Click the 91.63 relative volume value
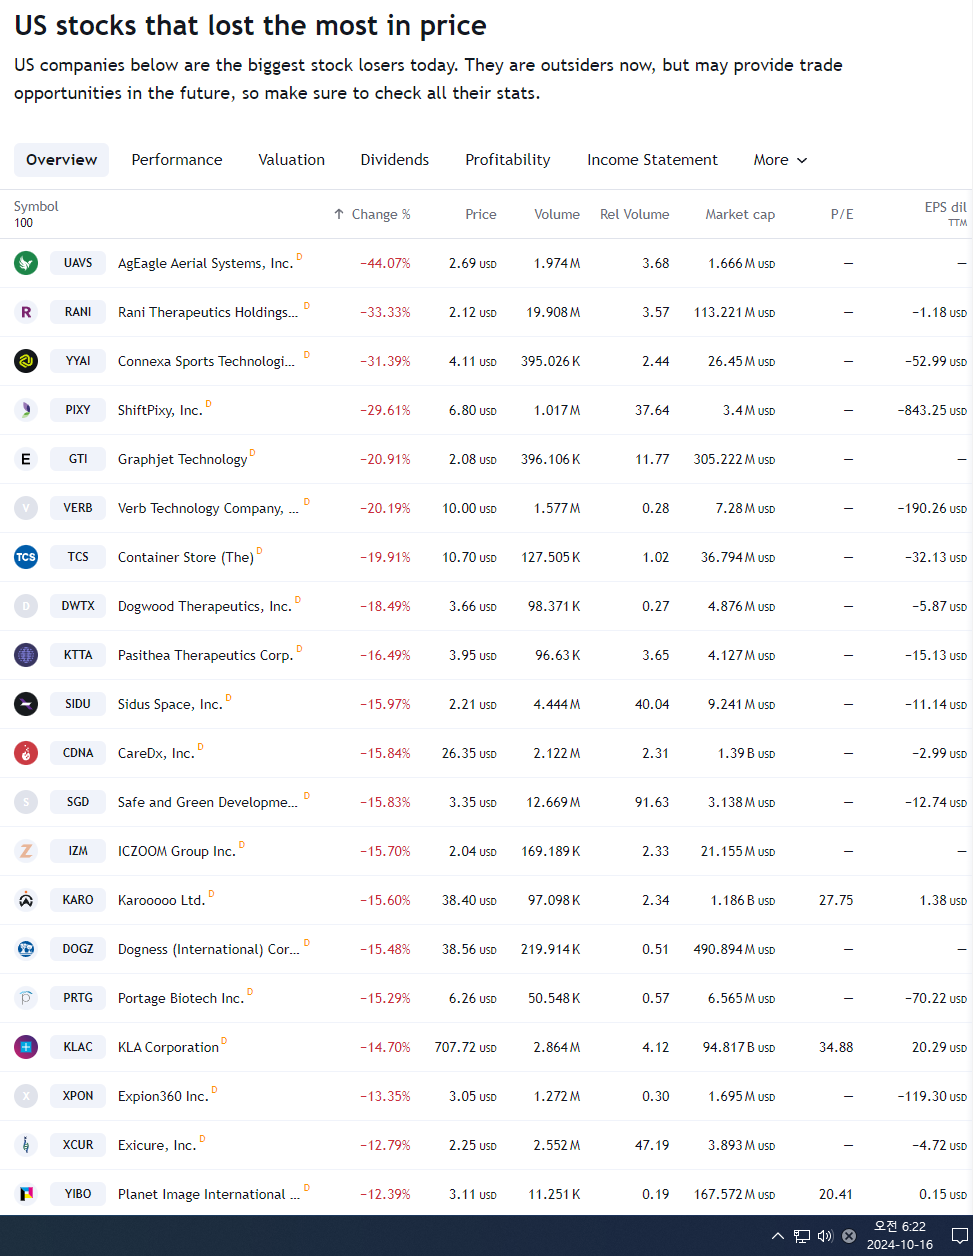This screenshot has width=973, height=1256. [x=652, y=802]
